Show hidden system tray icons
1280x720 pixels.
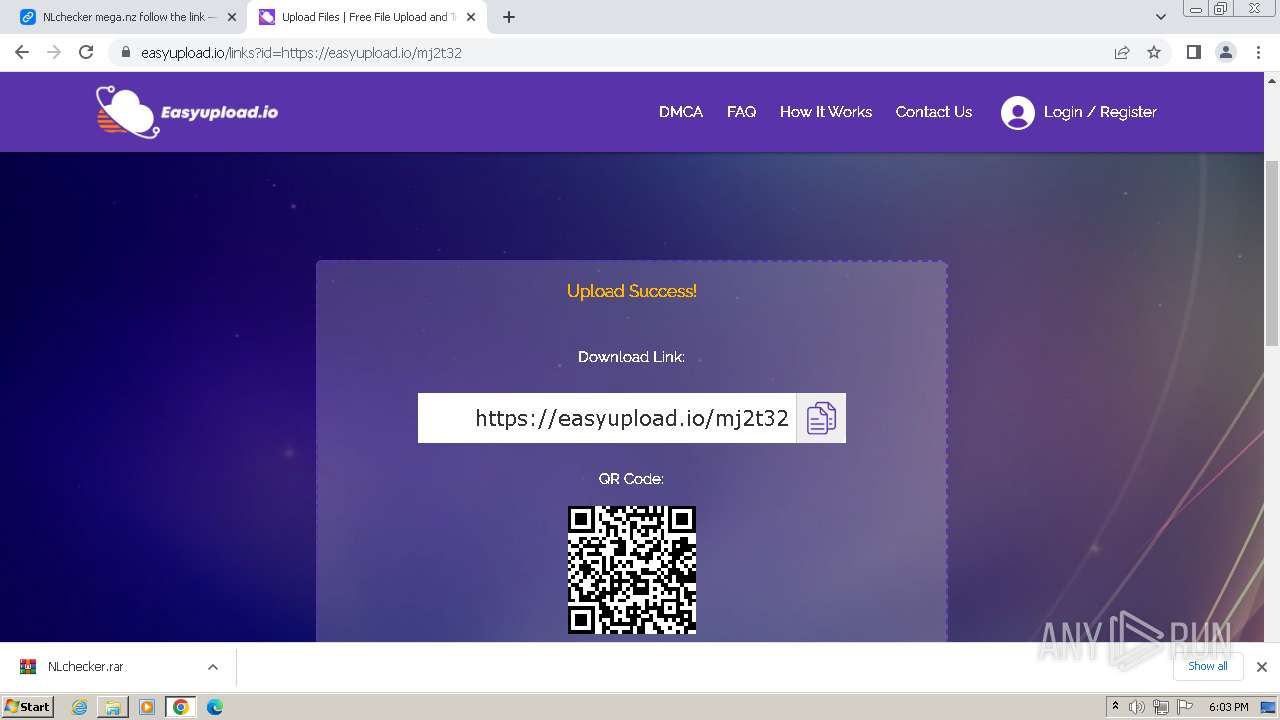tap(1115, 707)
